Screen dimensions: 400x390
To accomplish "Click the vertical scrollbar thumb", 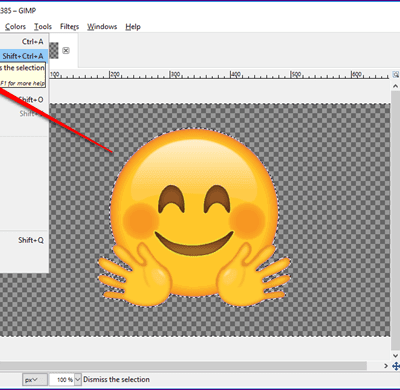I will [395, 220].
